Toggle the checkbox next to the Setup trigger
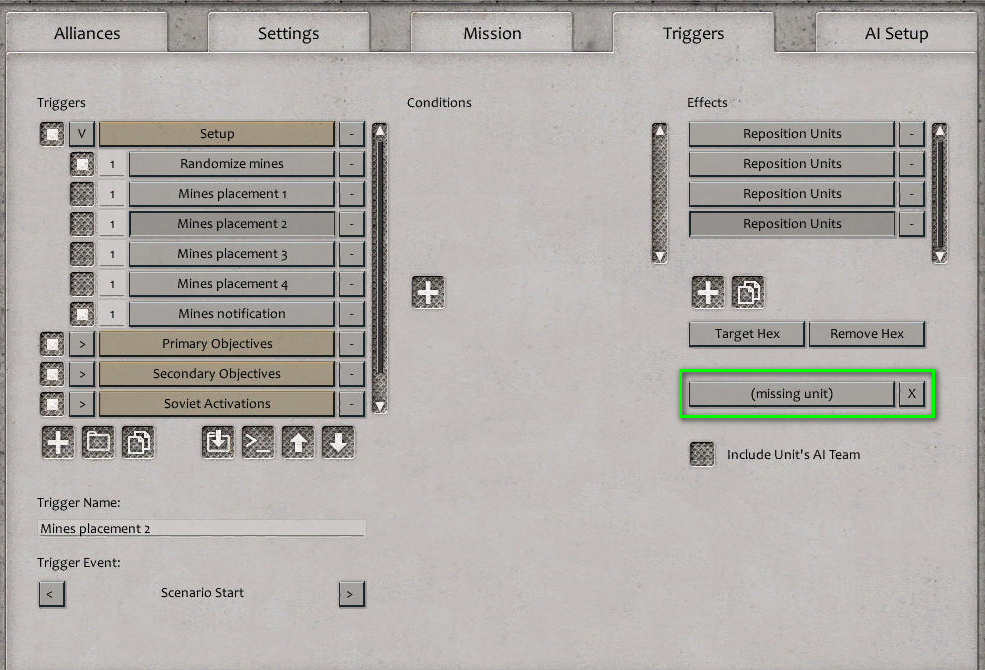Screen dimensions: 985x670 point(51,133)
